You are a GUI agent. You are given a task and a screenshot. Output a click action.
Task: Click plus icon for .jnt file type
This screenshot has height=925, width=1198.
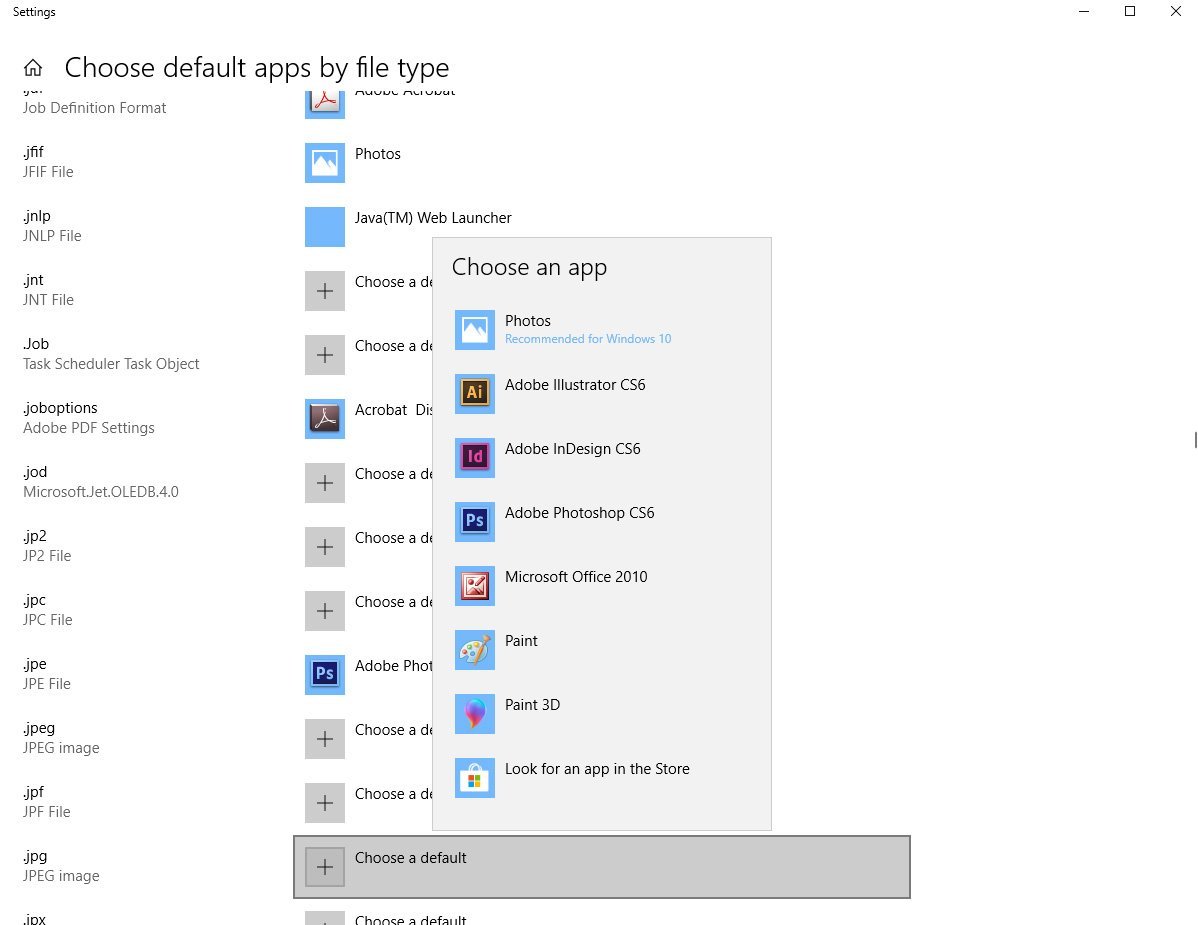pos(325,291)
